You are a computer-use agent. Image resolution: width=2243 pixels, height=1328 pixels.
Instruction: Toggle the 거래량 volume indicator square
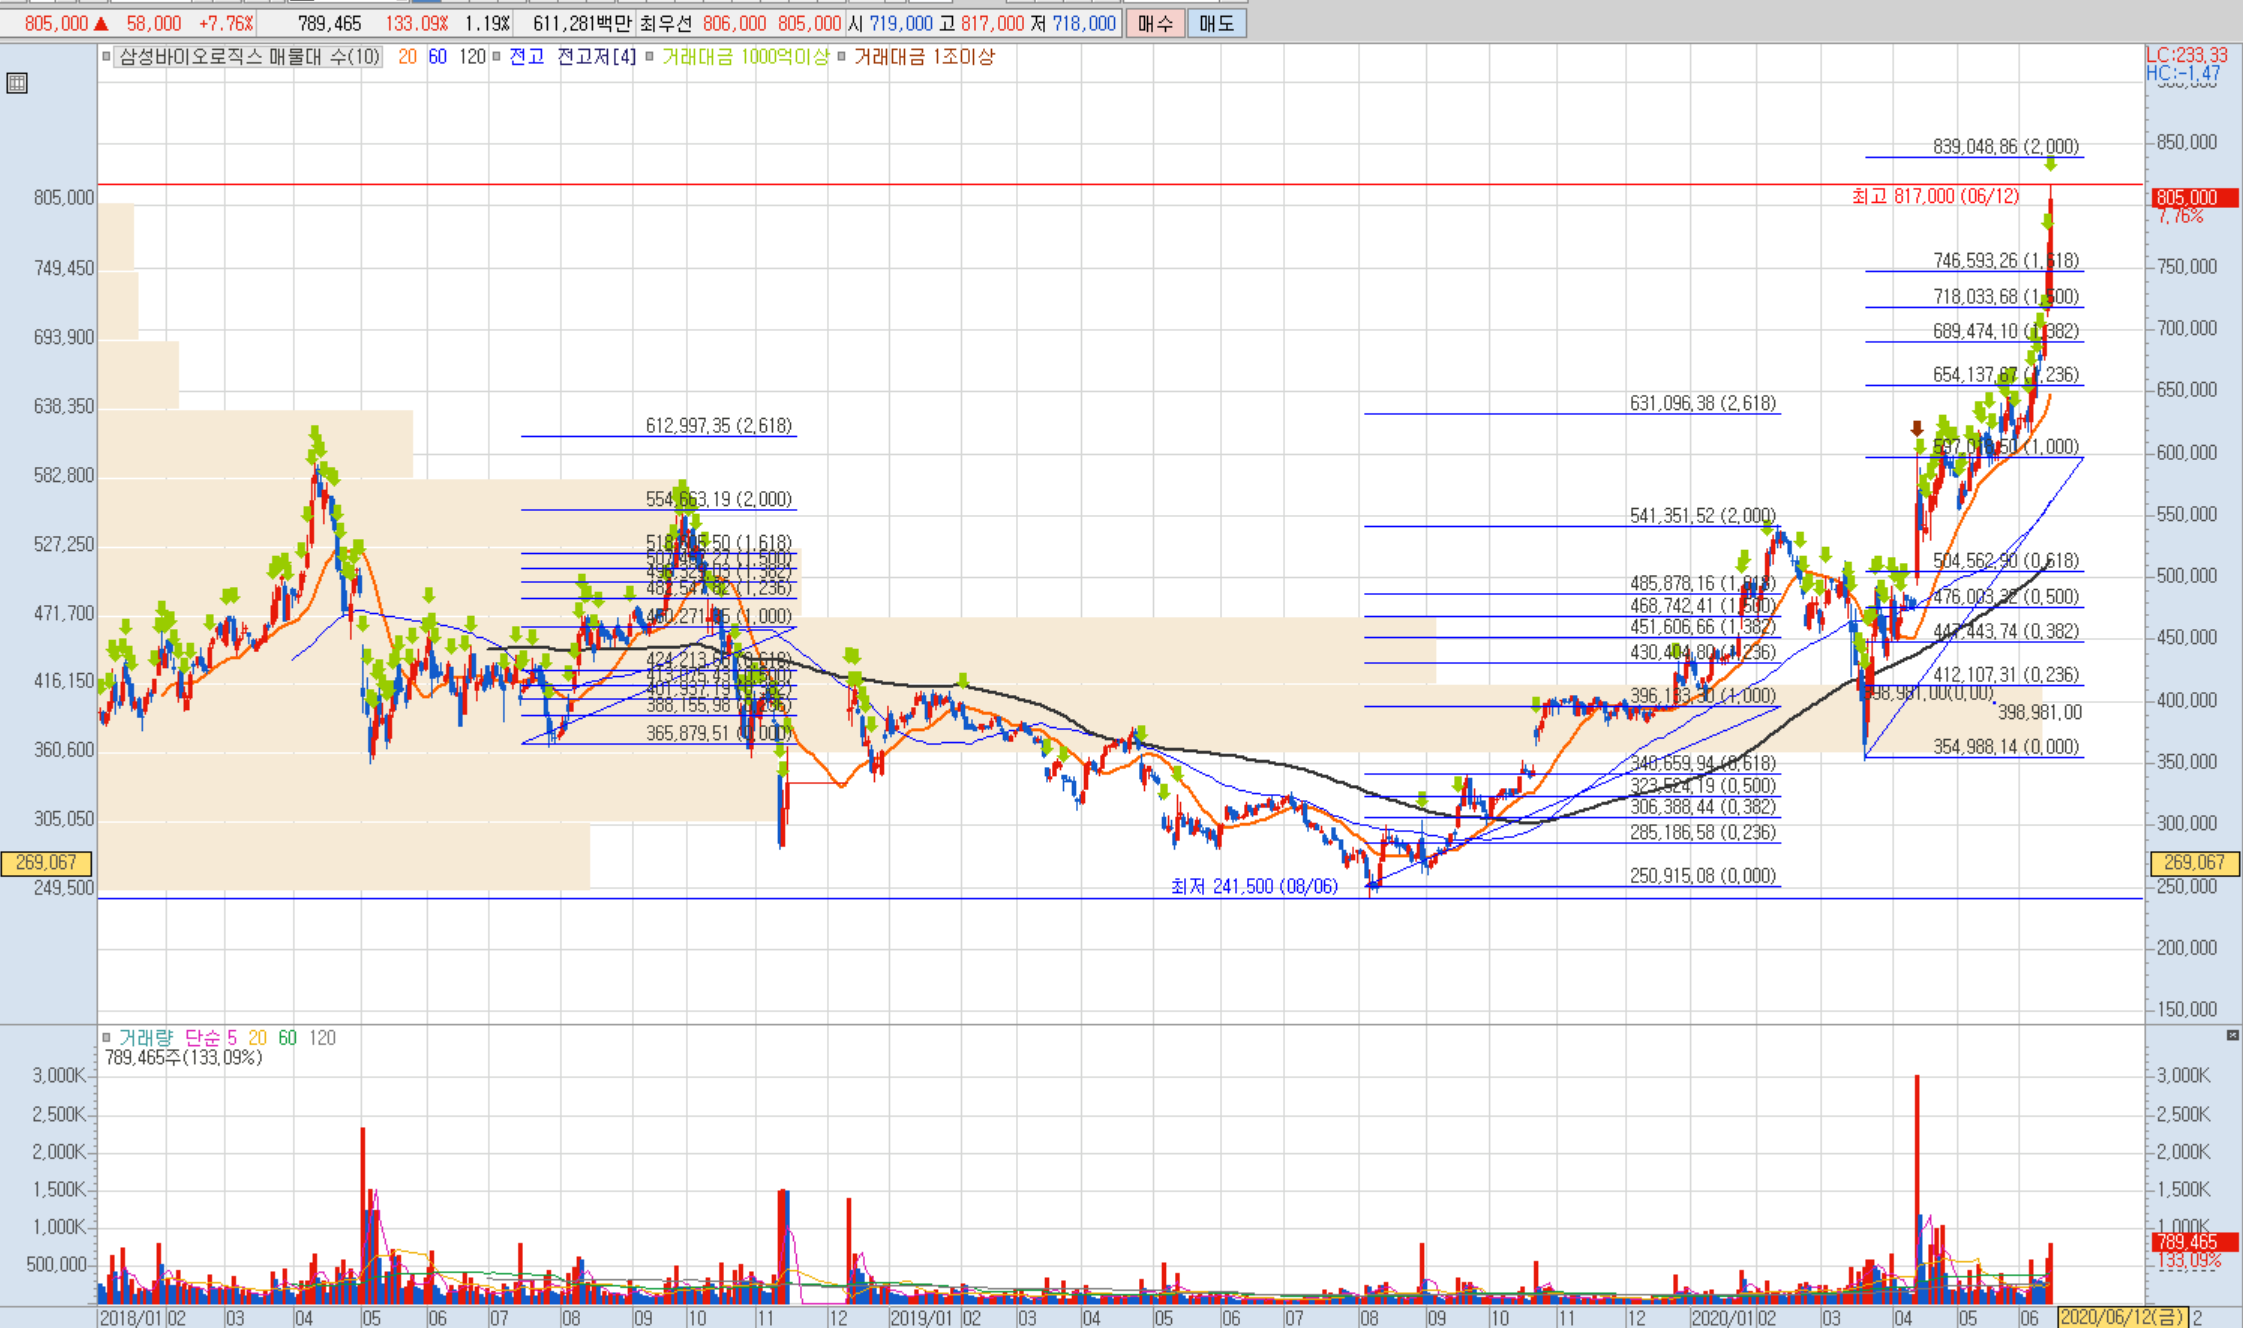coord(106,1037)
